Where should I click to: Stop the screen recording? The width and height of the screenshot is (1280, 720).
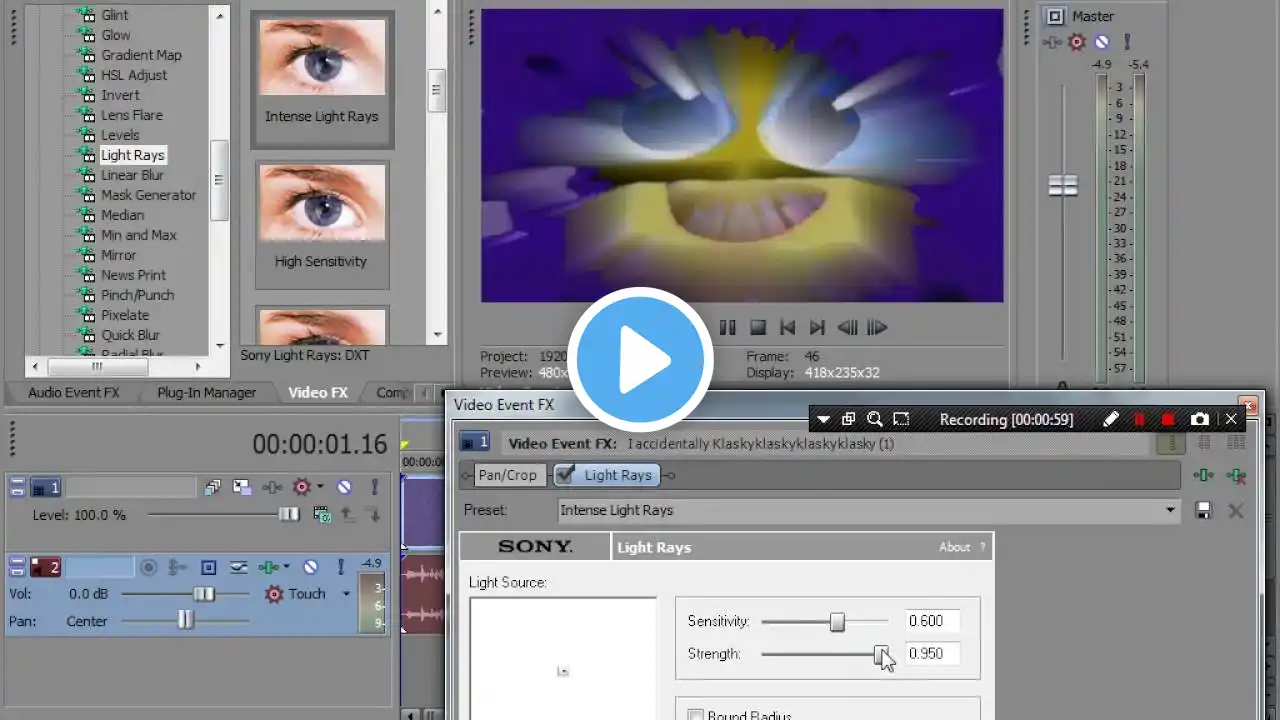1168,419
